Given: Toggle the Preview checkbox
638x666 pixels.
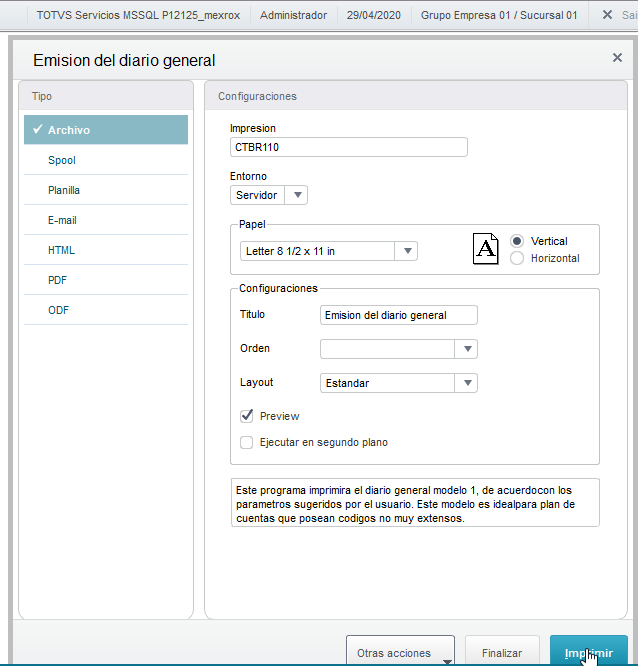Looking at the screenshot, I should [247, 416].
